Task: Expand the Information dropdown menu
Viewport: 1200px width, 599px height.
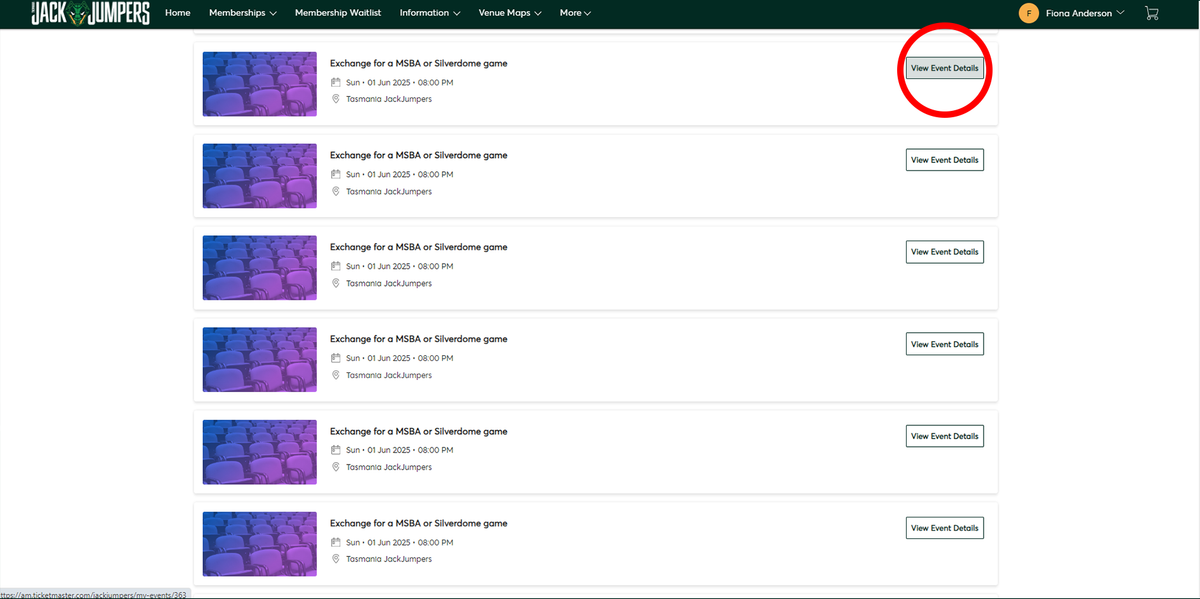Action: coord(430,13)
